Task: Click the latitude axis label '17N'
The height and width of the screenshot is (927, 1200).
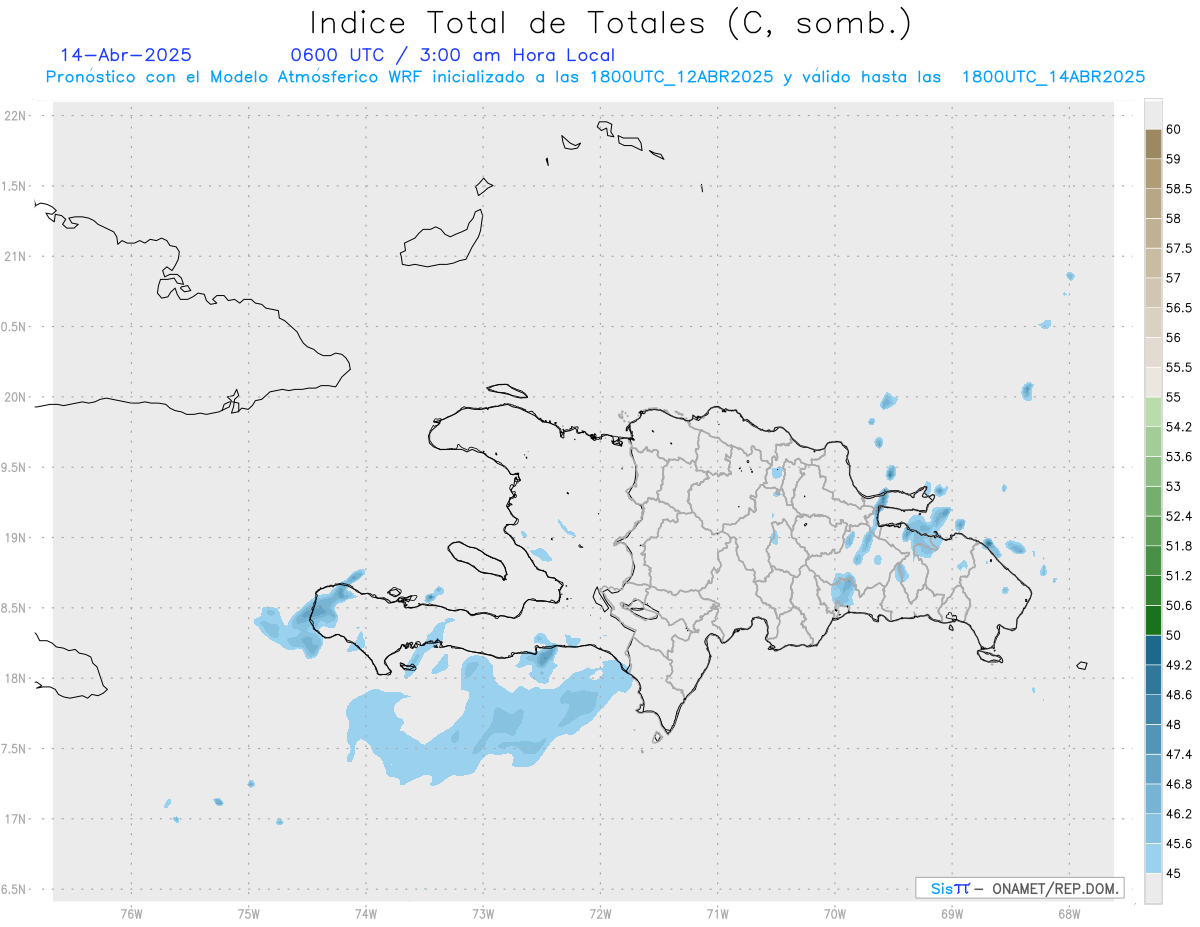Action: [17, 820]
